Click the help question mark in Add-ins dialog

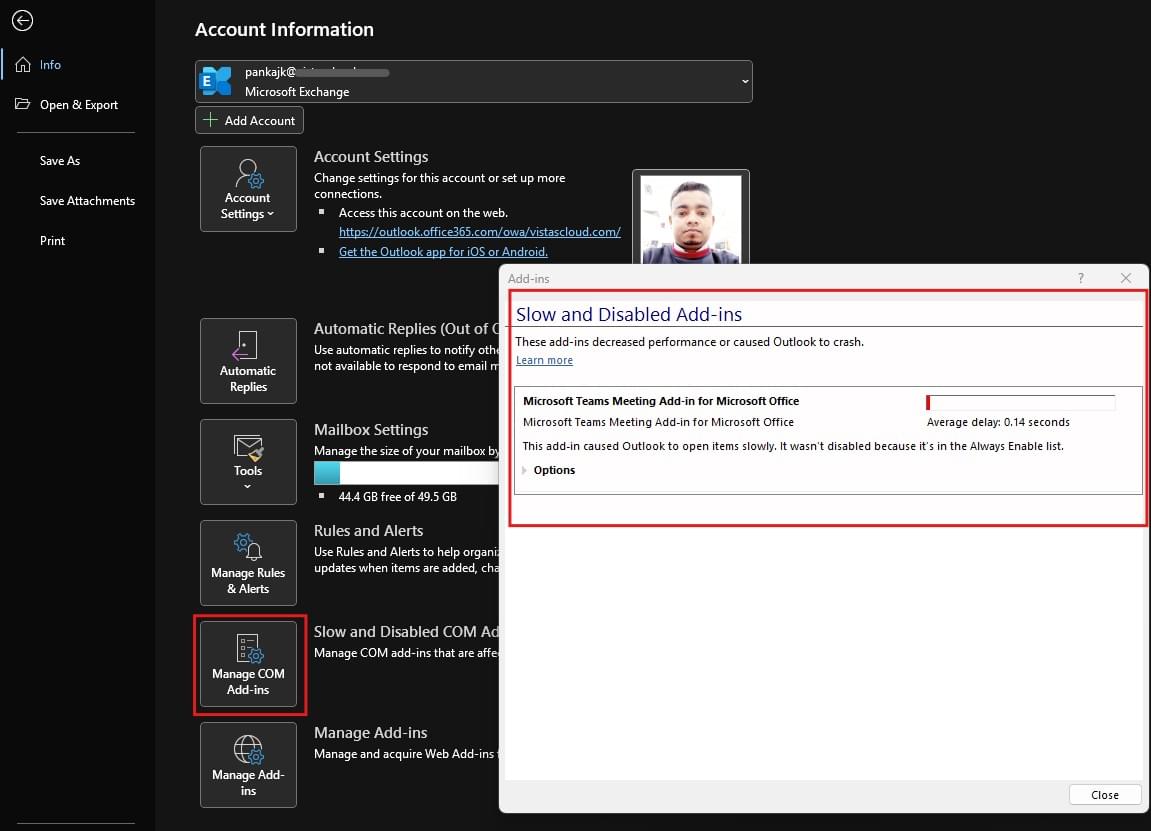pos(1081,278)
